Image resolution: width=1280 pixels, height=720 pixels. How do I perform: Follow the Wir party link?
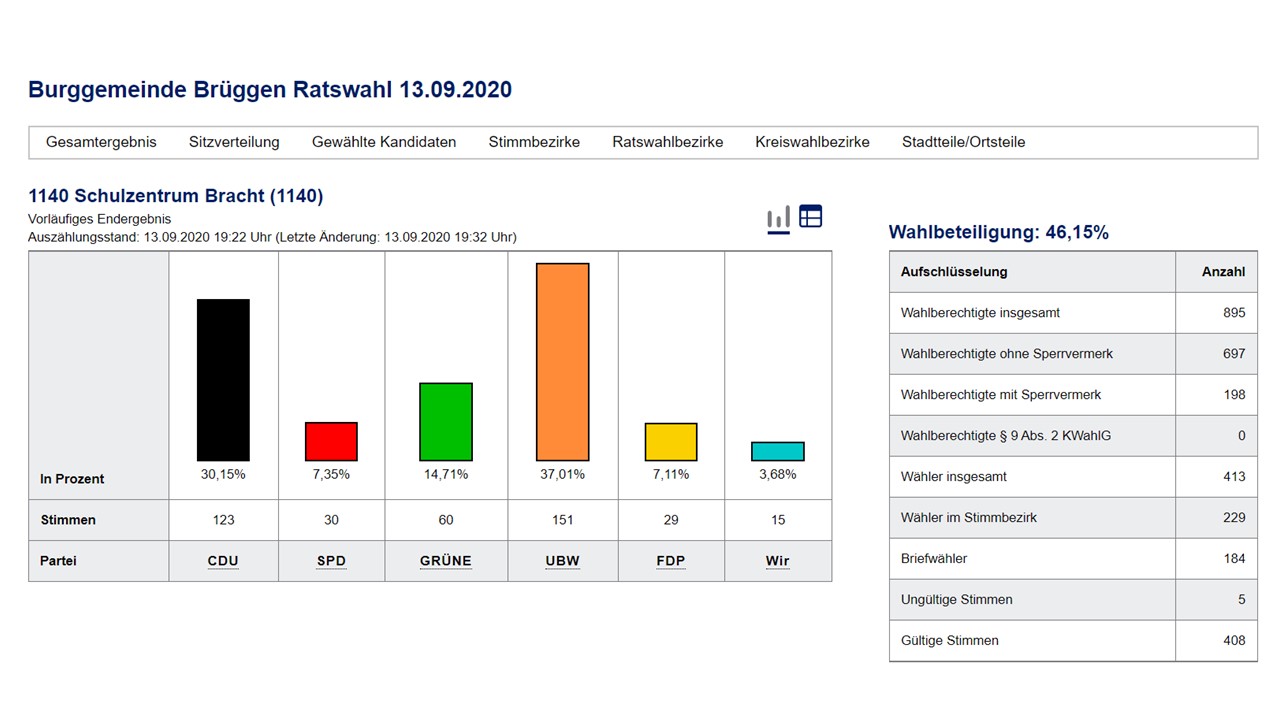778,561
